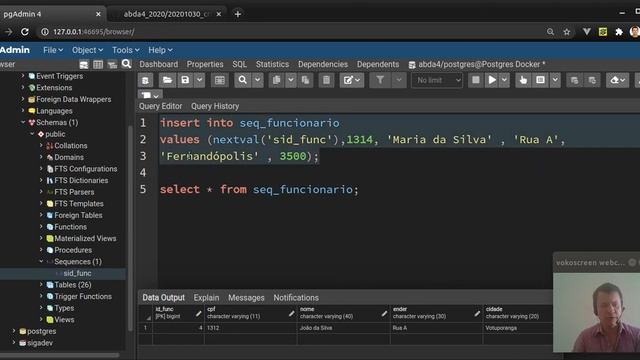Expand the Functions tree node
The width and height of the screenshot is (640, 360).
tap(41, 227)
